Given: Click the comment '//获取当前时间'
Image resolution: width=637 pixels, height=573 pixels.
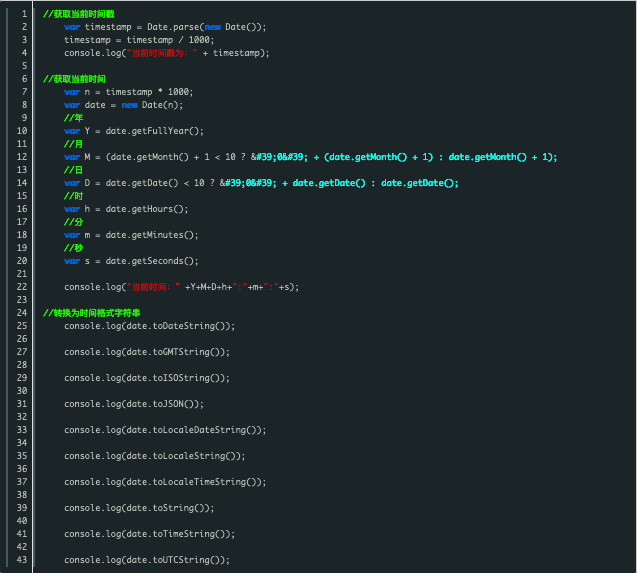Looking at the screenshot, I should click(x=74, y=79).
